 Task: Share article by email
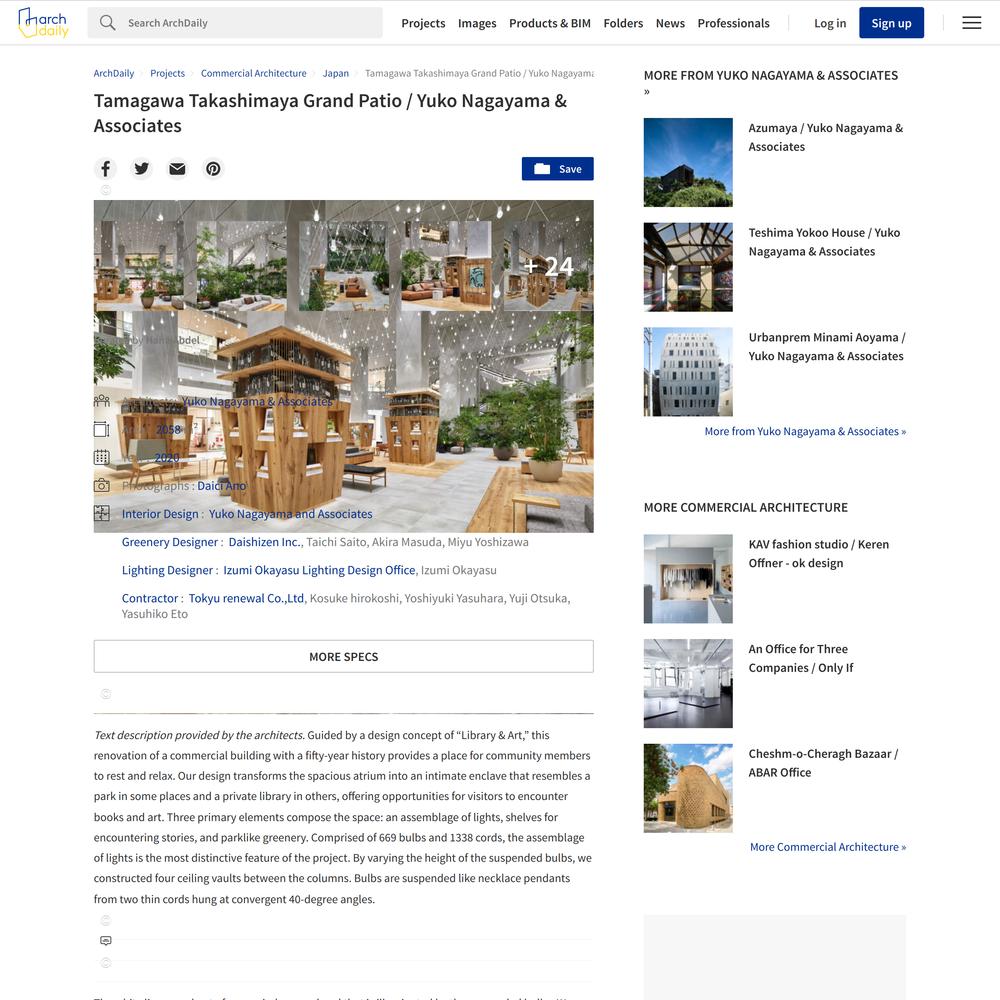pos(177,168)
